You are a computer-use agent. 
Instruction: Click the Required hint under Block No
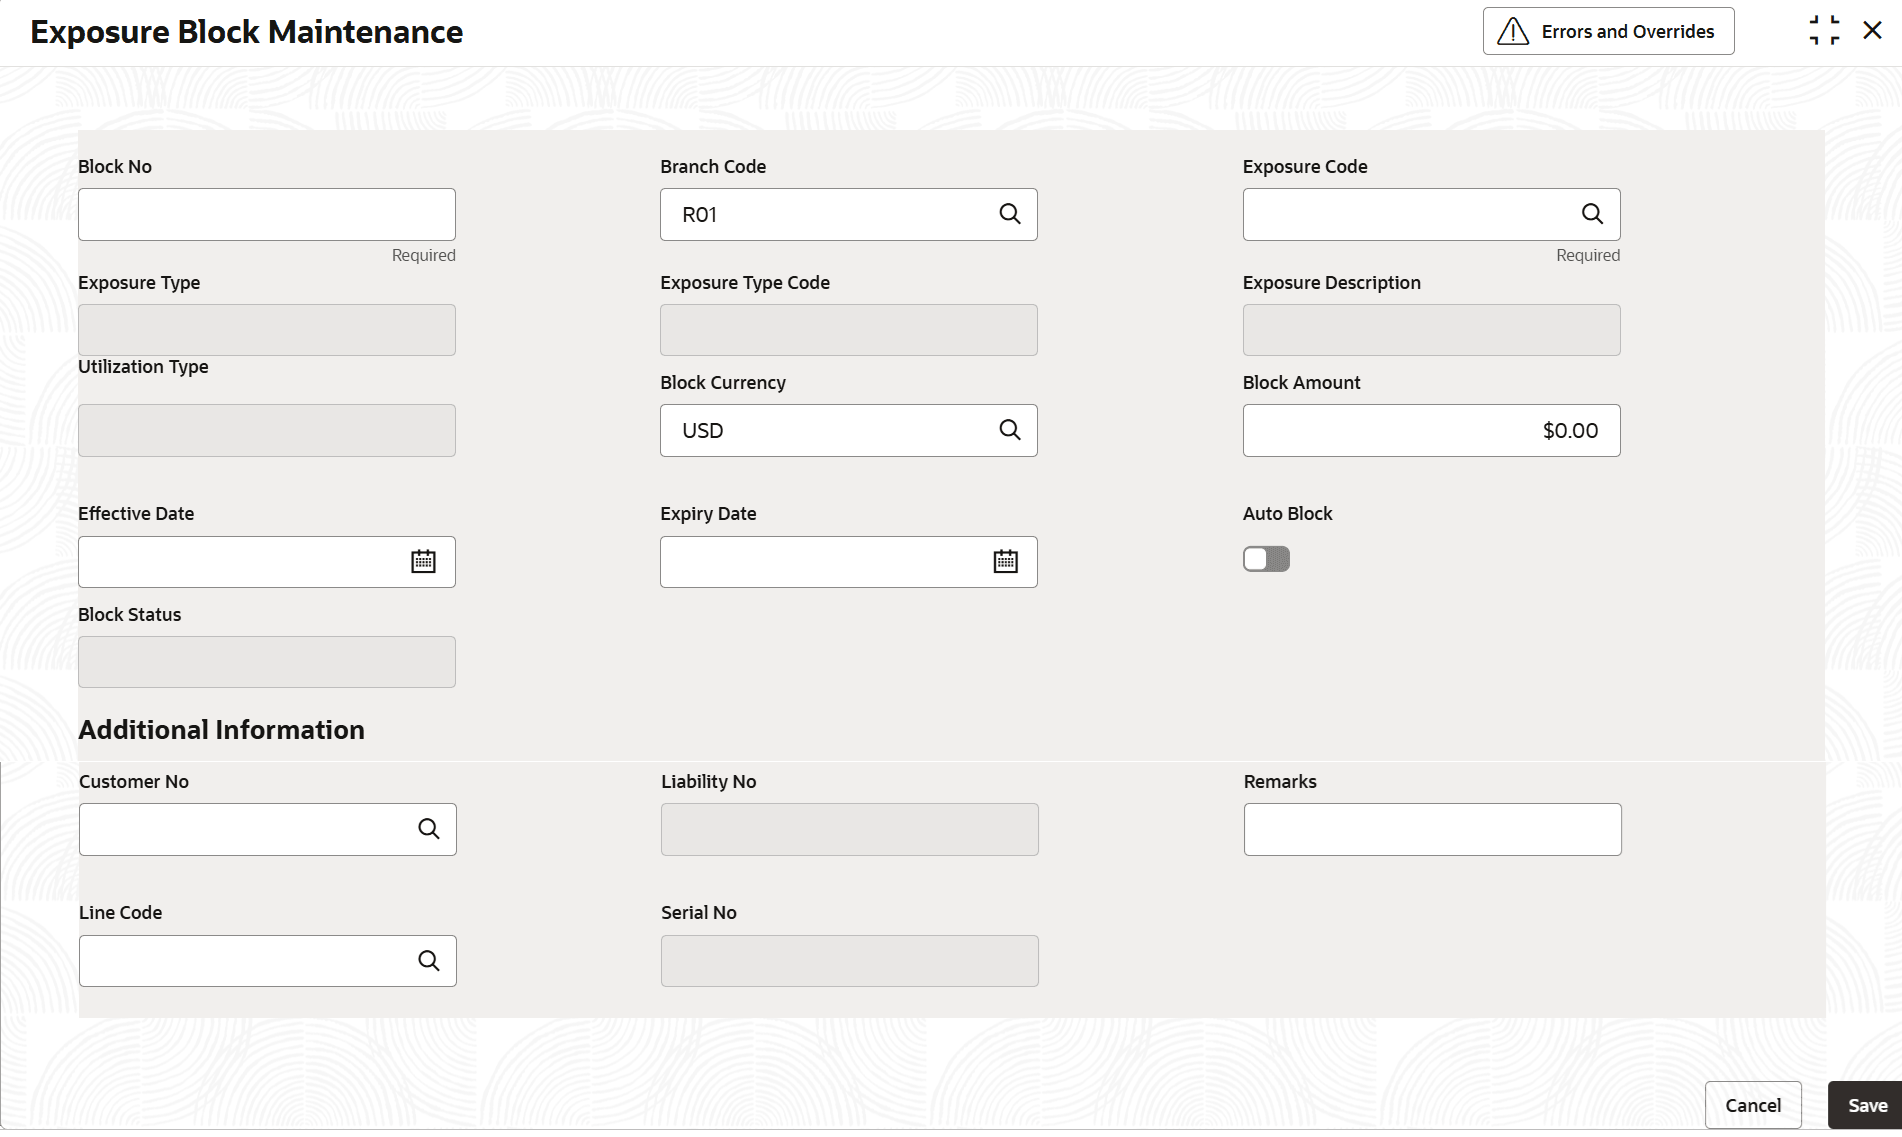point(424,255)
